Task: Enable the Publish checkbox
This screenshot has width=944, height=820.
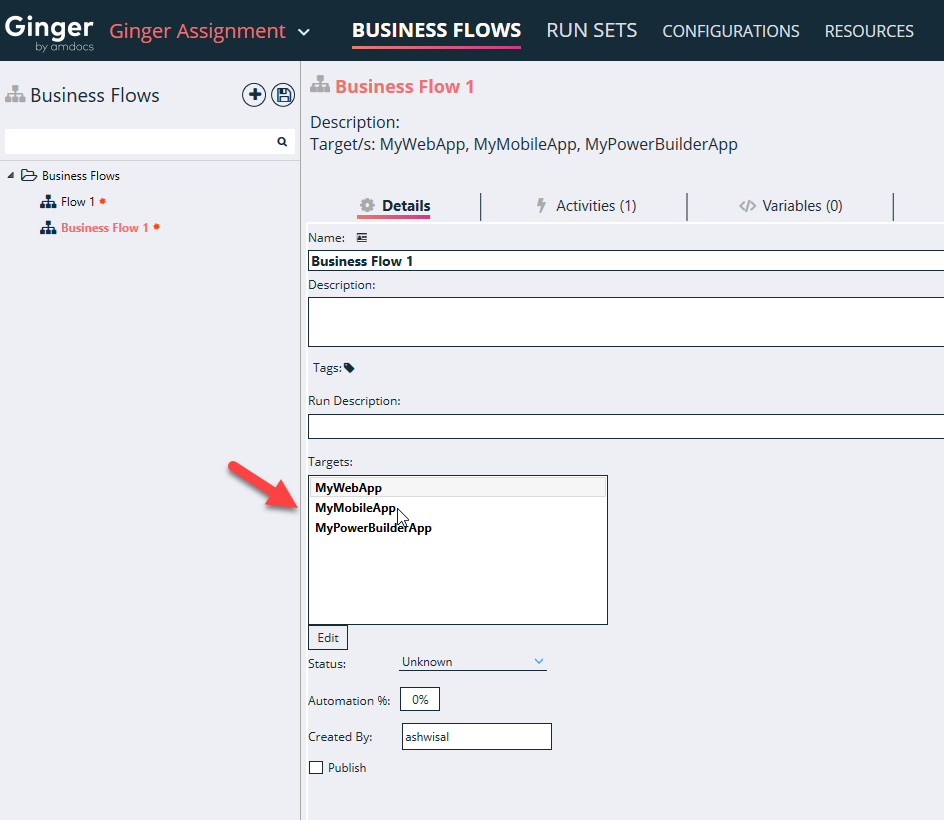Action: 316,768
